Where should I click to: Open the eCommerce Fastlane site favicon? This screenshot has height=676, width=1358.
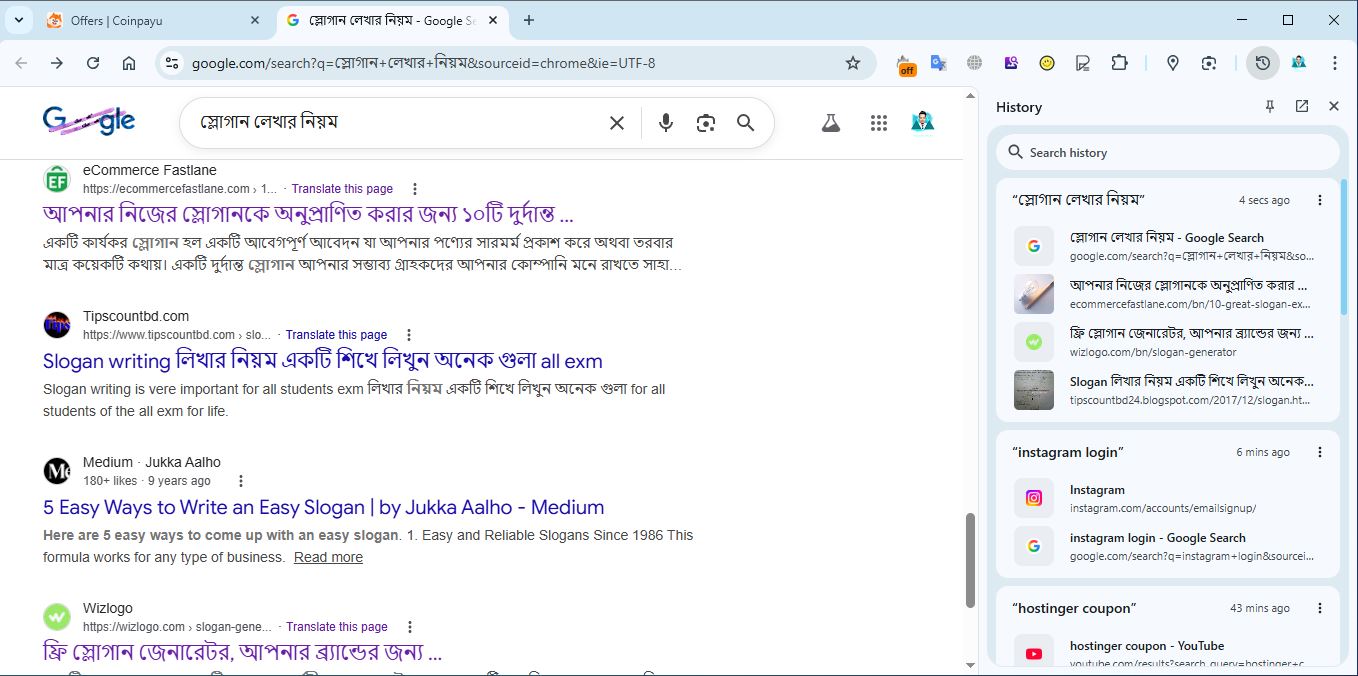coord(57,180)
